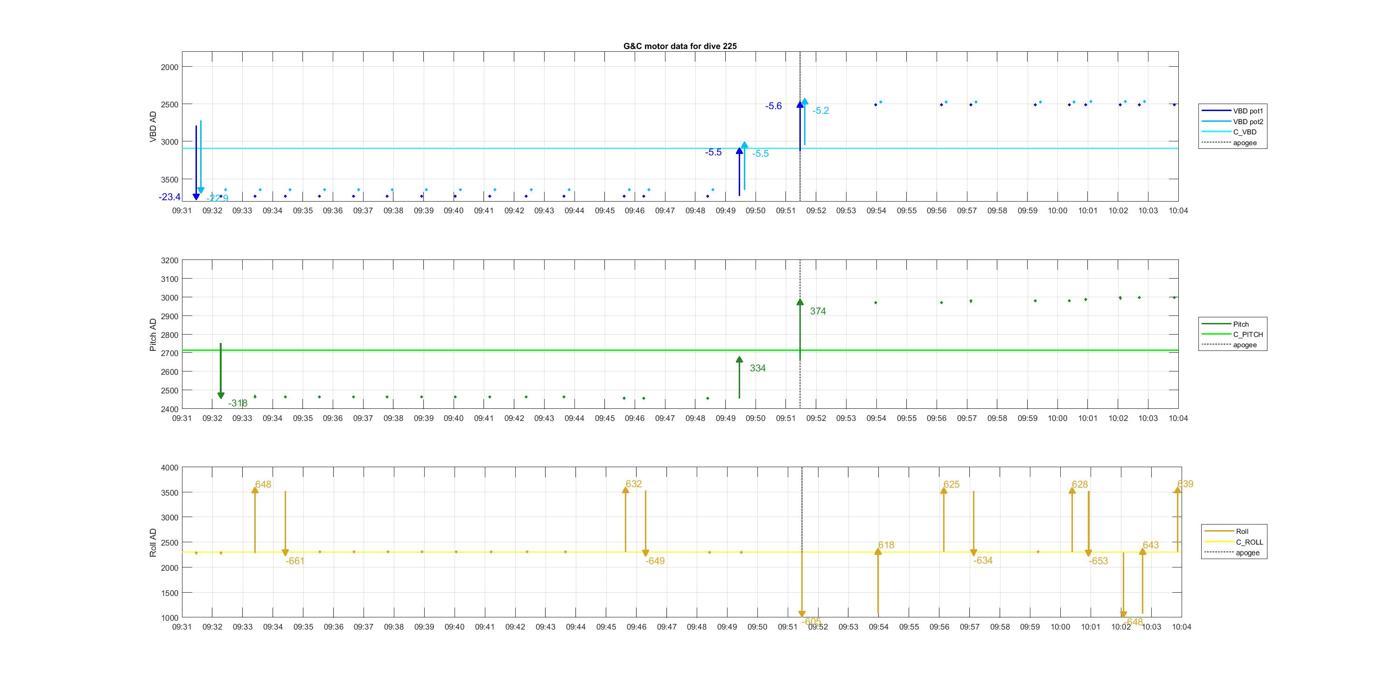1400x693 pixels.
Task: Click the '628' roll value label
Action: pyautogui.click(x=1080, y=485)
